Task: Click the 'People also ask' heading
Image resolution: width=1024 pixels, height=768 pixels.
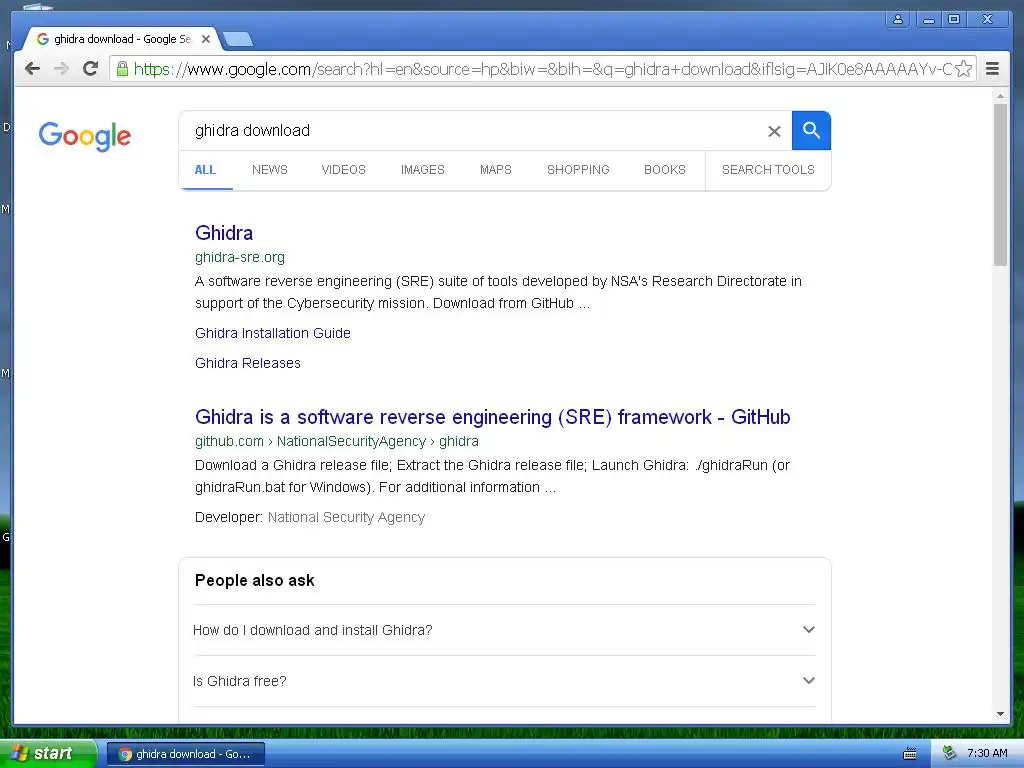Action: [255, 581]
